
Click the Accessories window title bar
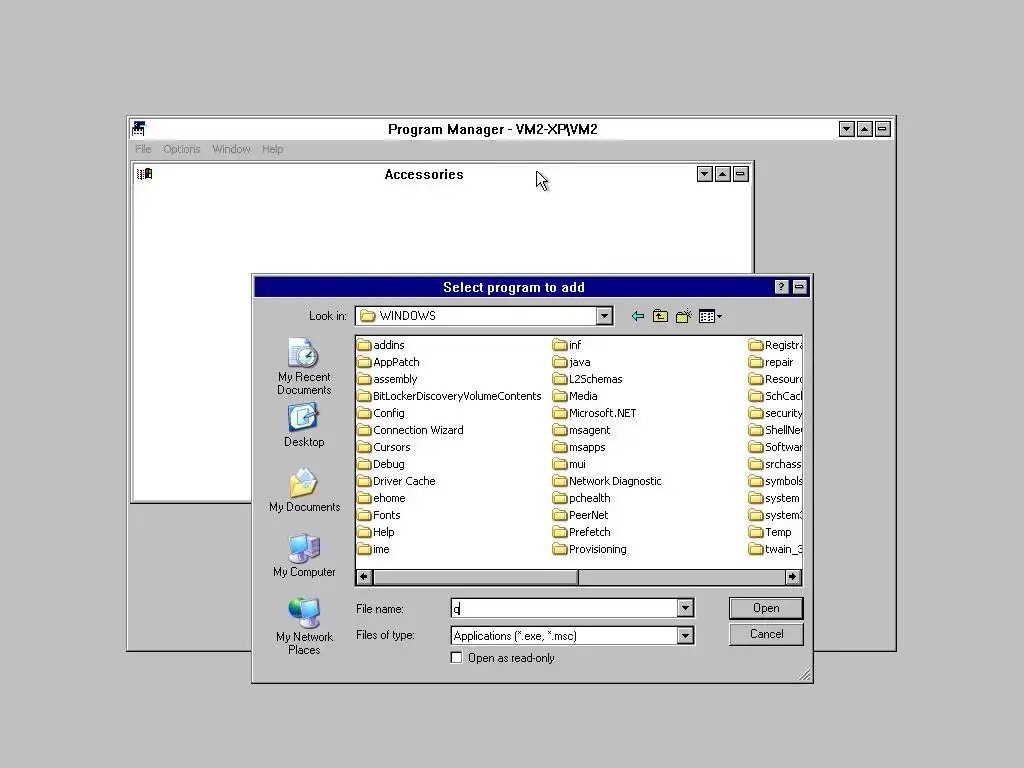(424, 174)
